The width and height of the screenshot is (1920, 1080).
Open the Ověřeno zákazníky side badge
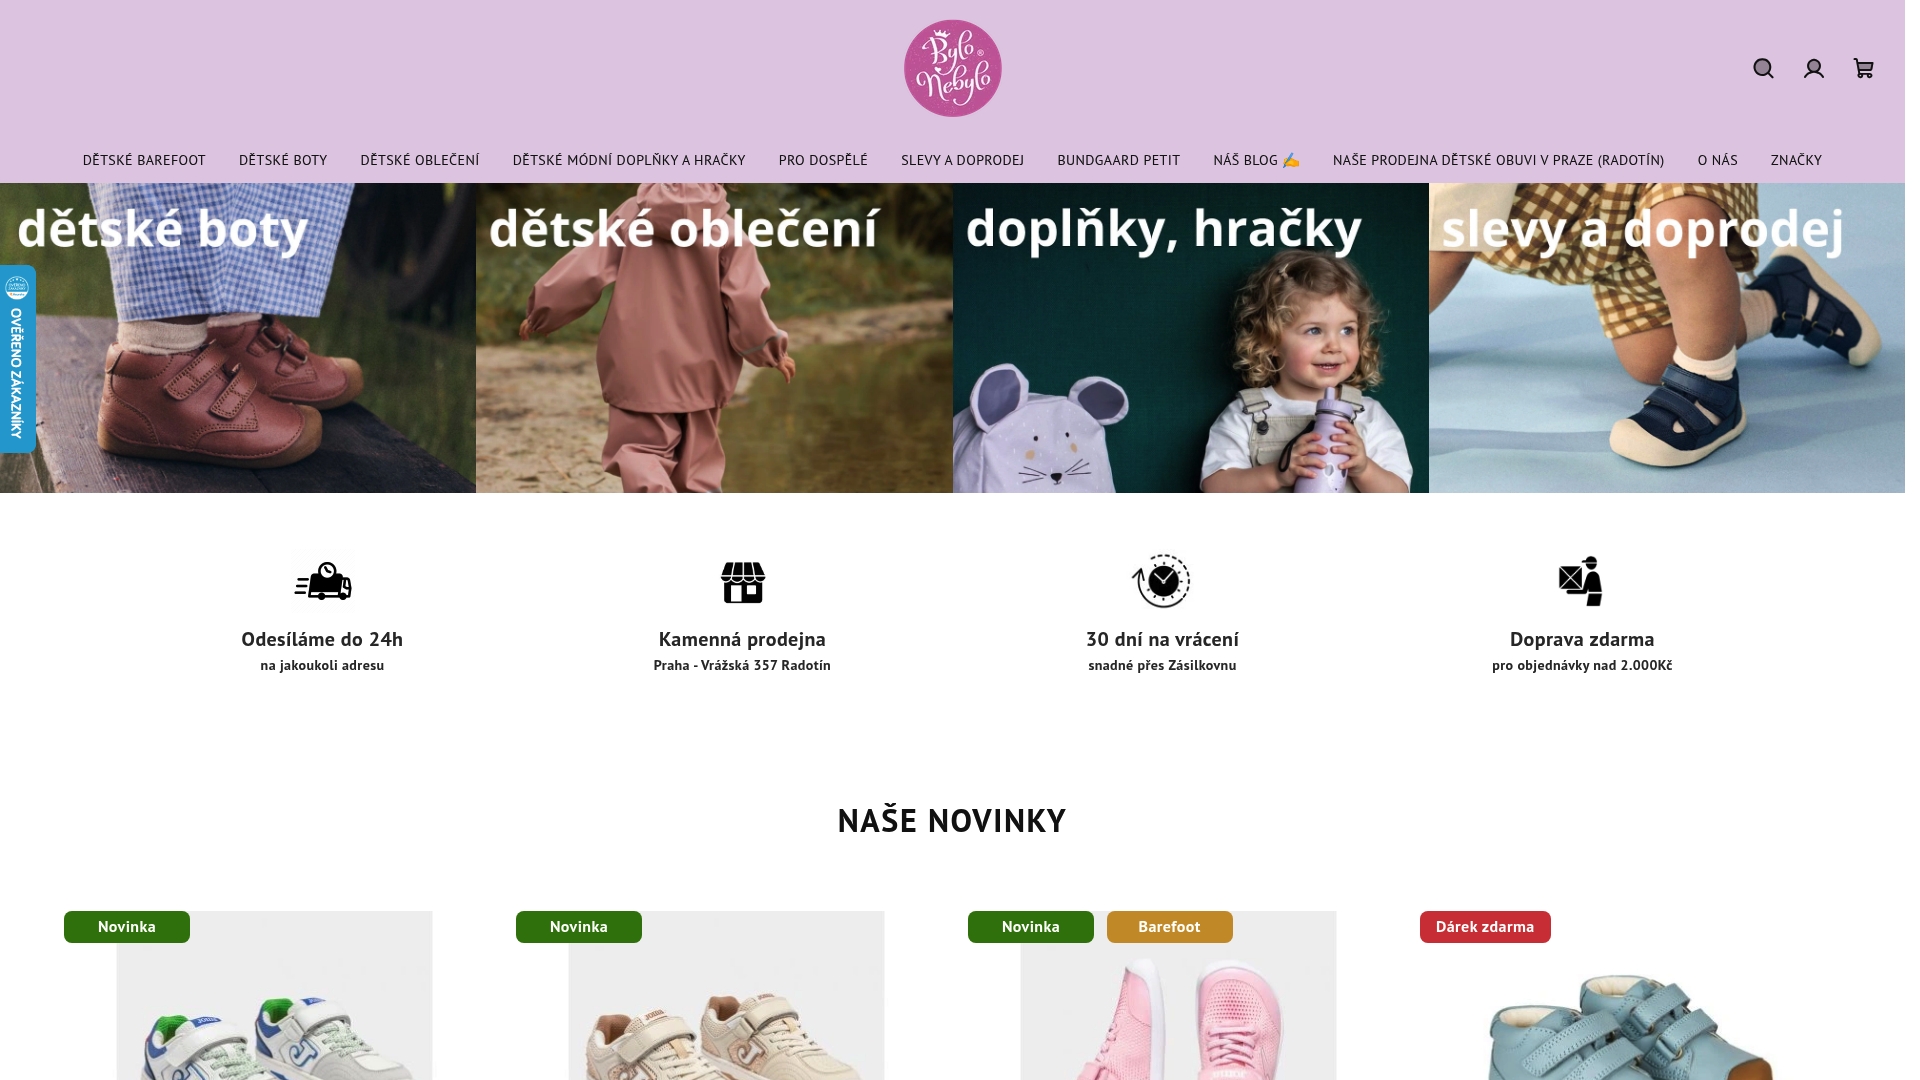point(17,359)
